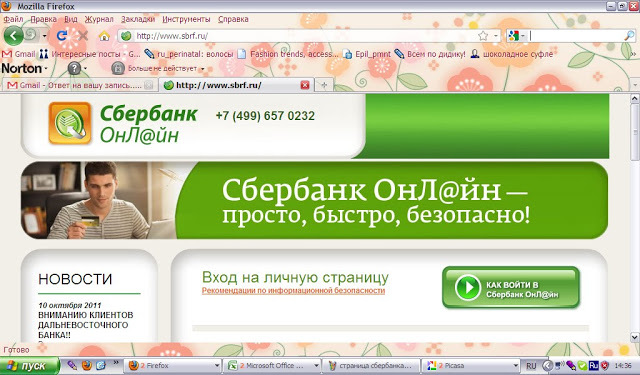Screen dimensions: 640x375
Task: Click the Sberbank Online orange logo
Action: point(70,123)
